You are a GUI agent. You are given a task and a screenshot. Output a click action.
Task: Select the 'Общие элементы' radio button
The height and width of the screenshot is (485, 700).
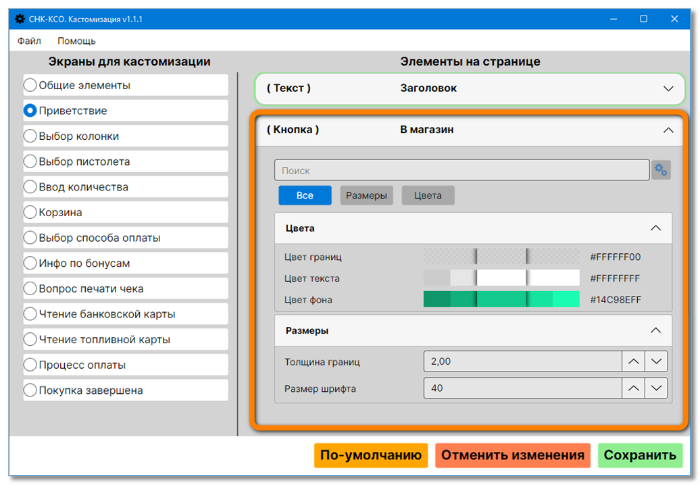pyautogui.click(x=30, y=85)
